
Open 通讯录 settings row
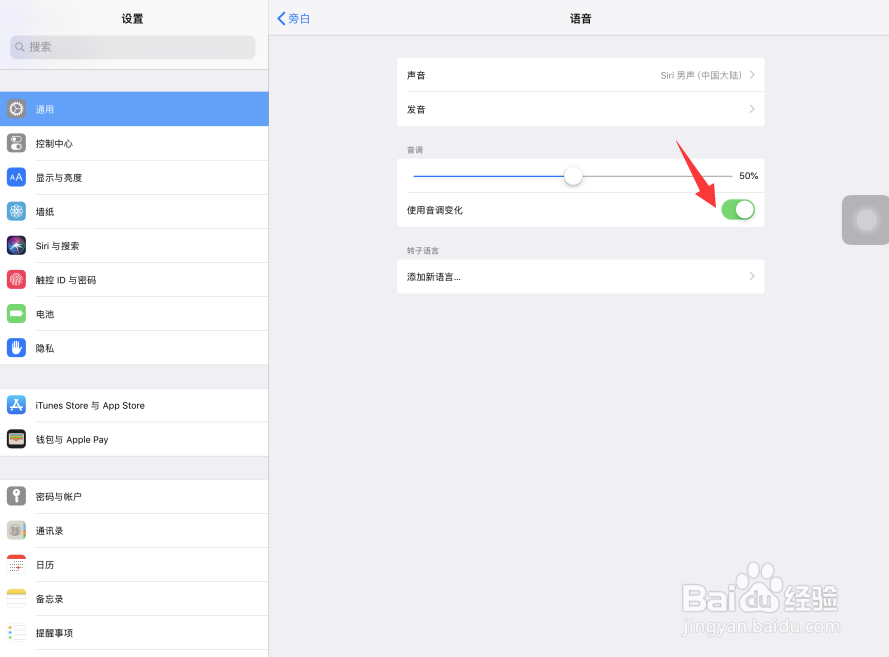[134, 531]
